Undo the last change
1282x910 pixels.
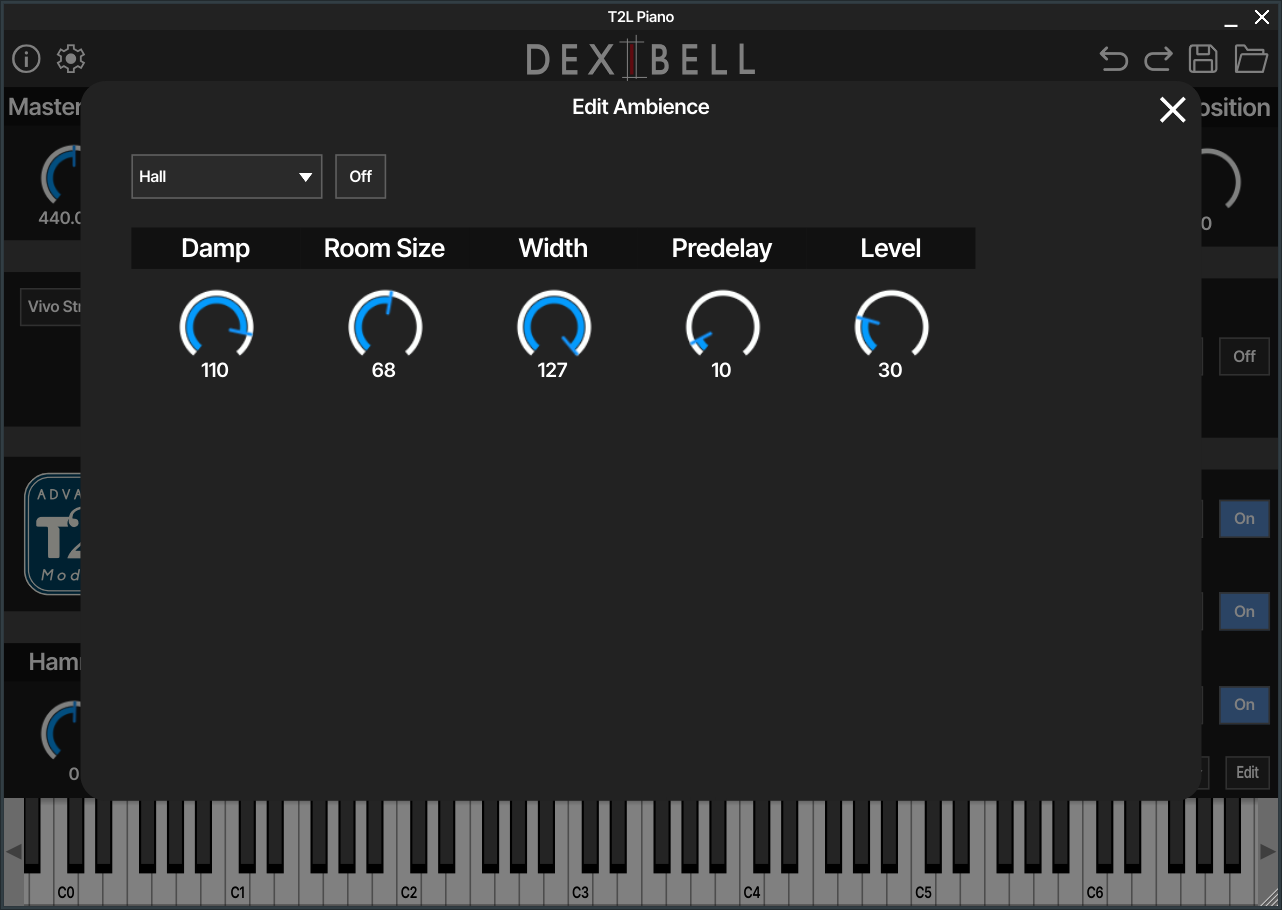1113,59
